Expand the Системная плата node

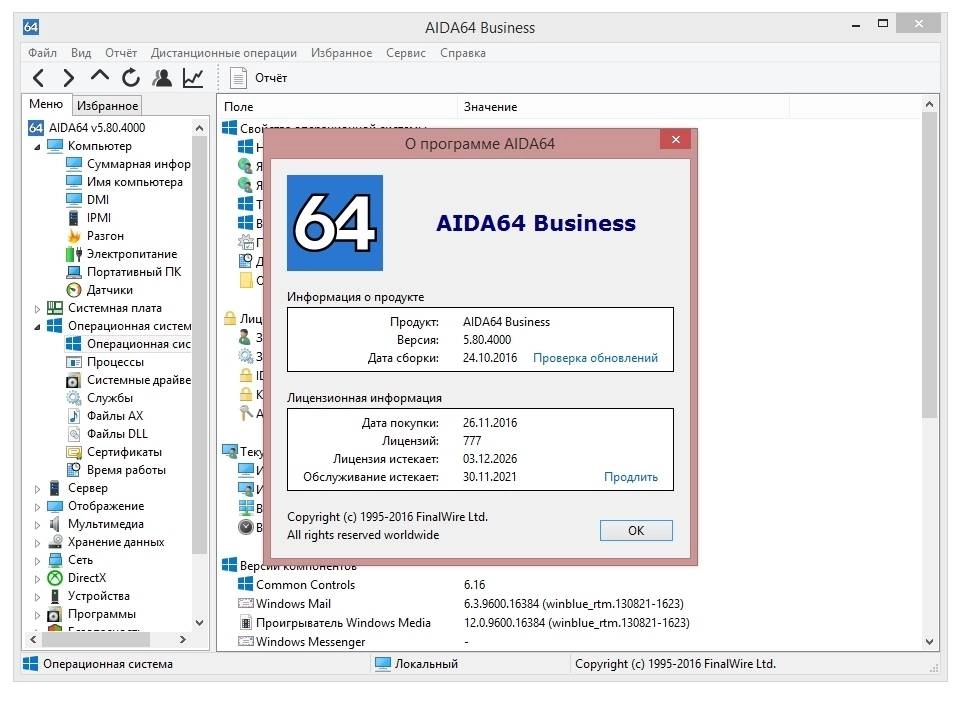[x=37, y=309]
